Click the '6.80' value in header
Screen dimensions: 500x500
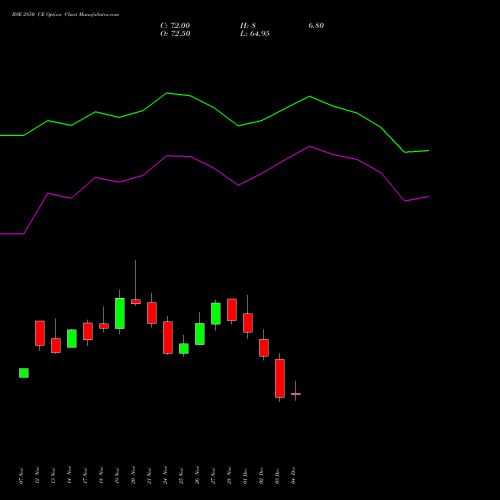tap(316, 26)
